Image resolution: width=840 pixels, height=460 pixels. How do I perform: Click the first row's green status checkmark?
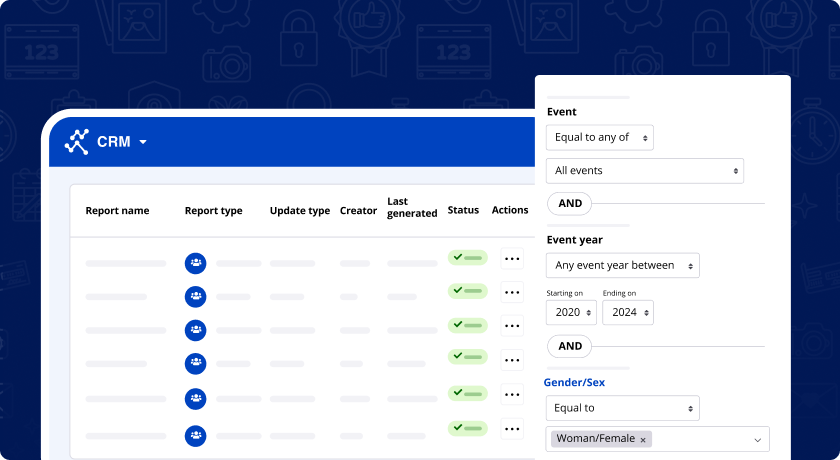458,257
